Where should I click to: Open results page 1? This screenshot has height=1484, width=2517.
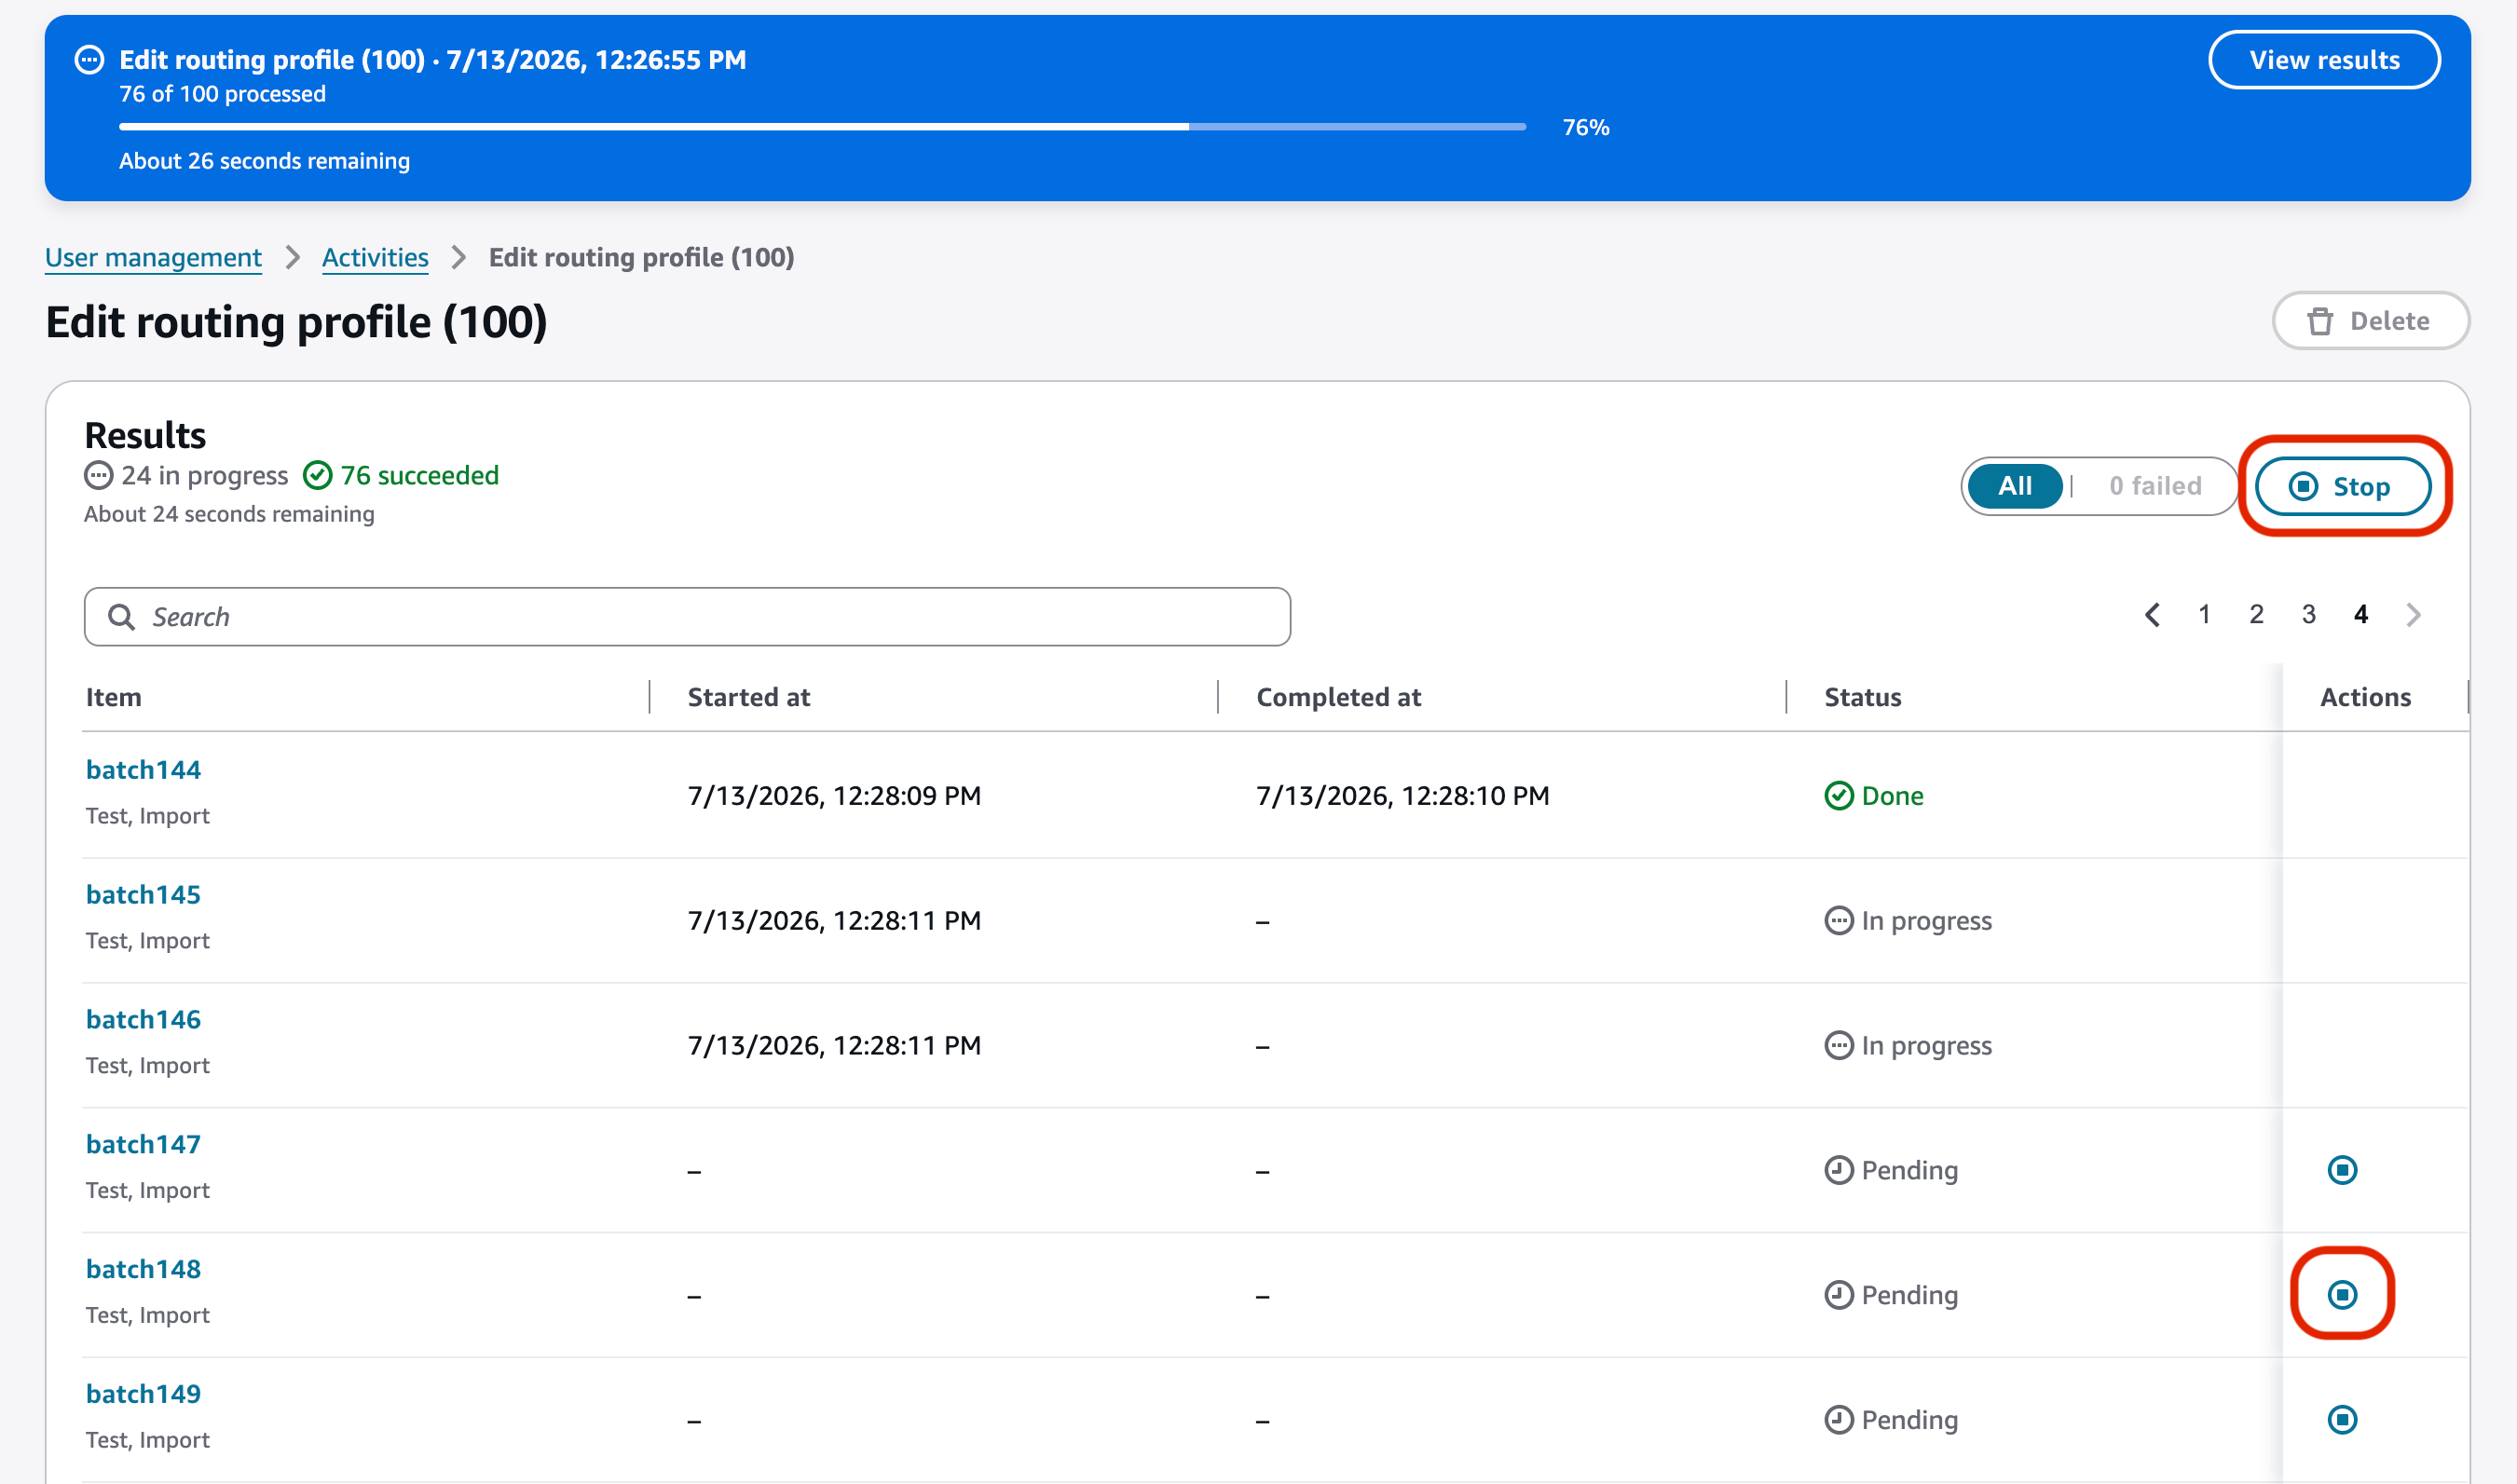tap(2204, 615)
